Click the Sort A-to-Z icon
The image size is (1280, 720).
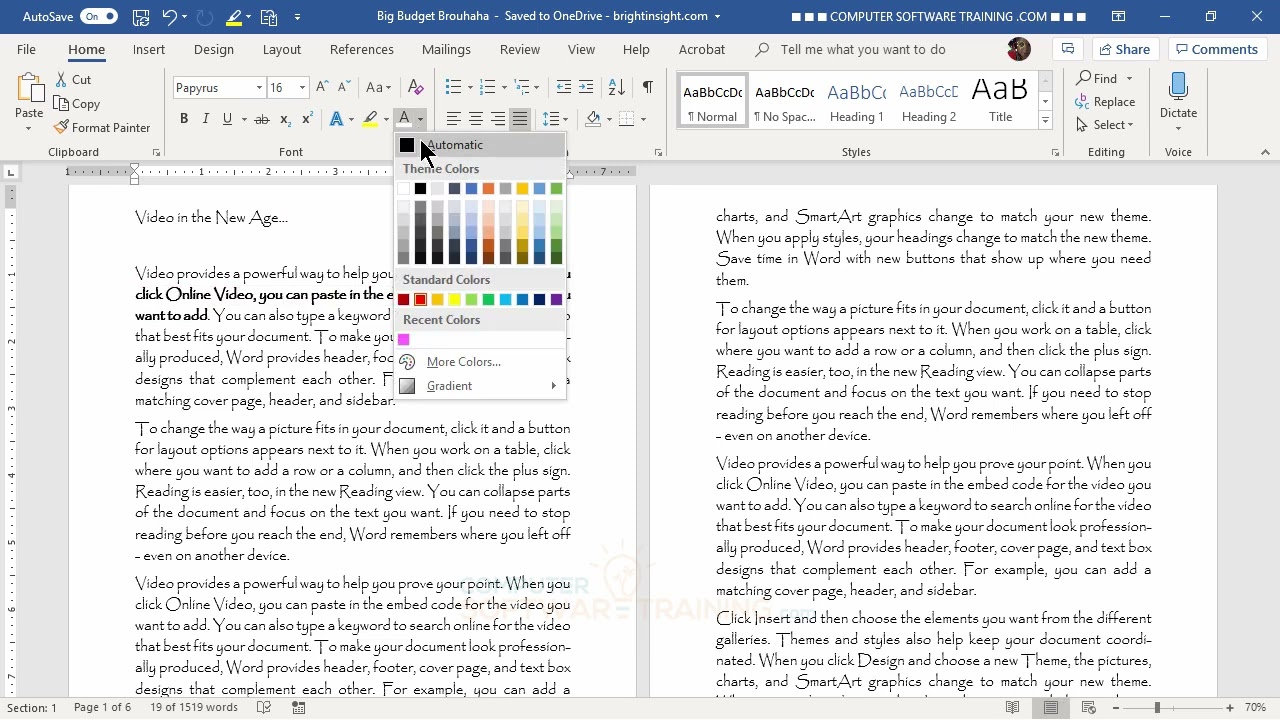point(617,88)
